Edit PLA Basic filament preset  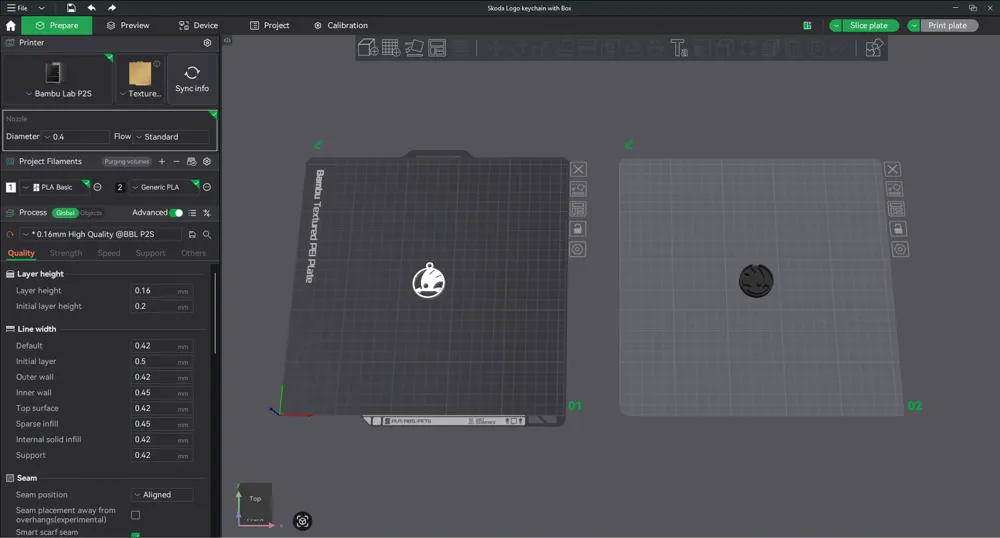point(97,187)
